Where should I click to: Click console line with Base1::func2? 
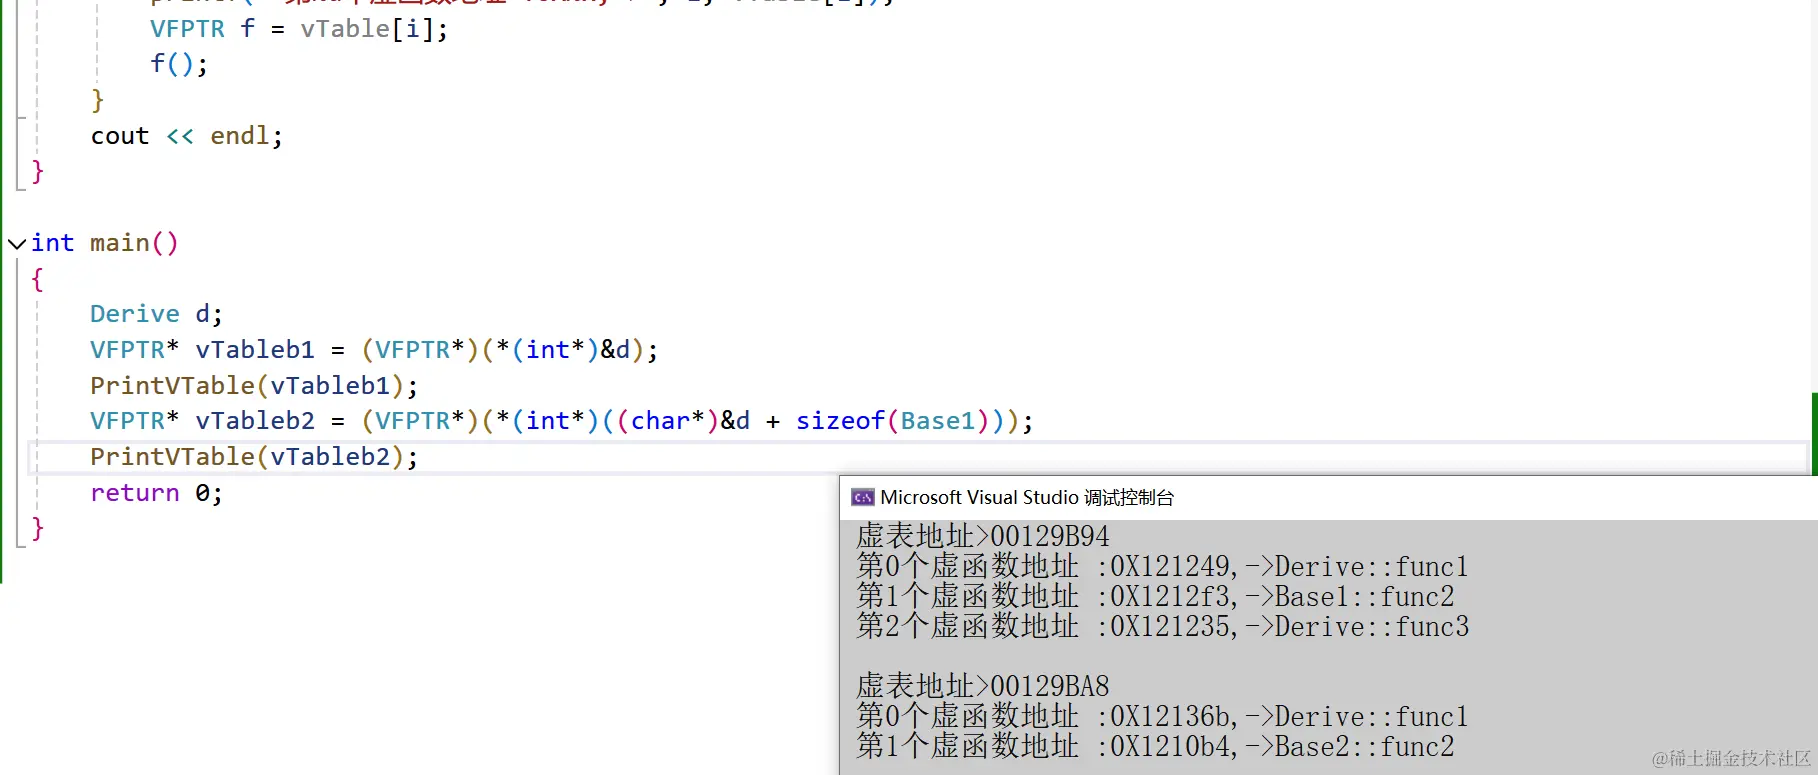coord(1155,597)
